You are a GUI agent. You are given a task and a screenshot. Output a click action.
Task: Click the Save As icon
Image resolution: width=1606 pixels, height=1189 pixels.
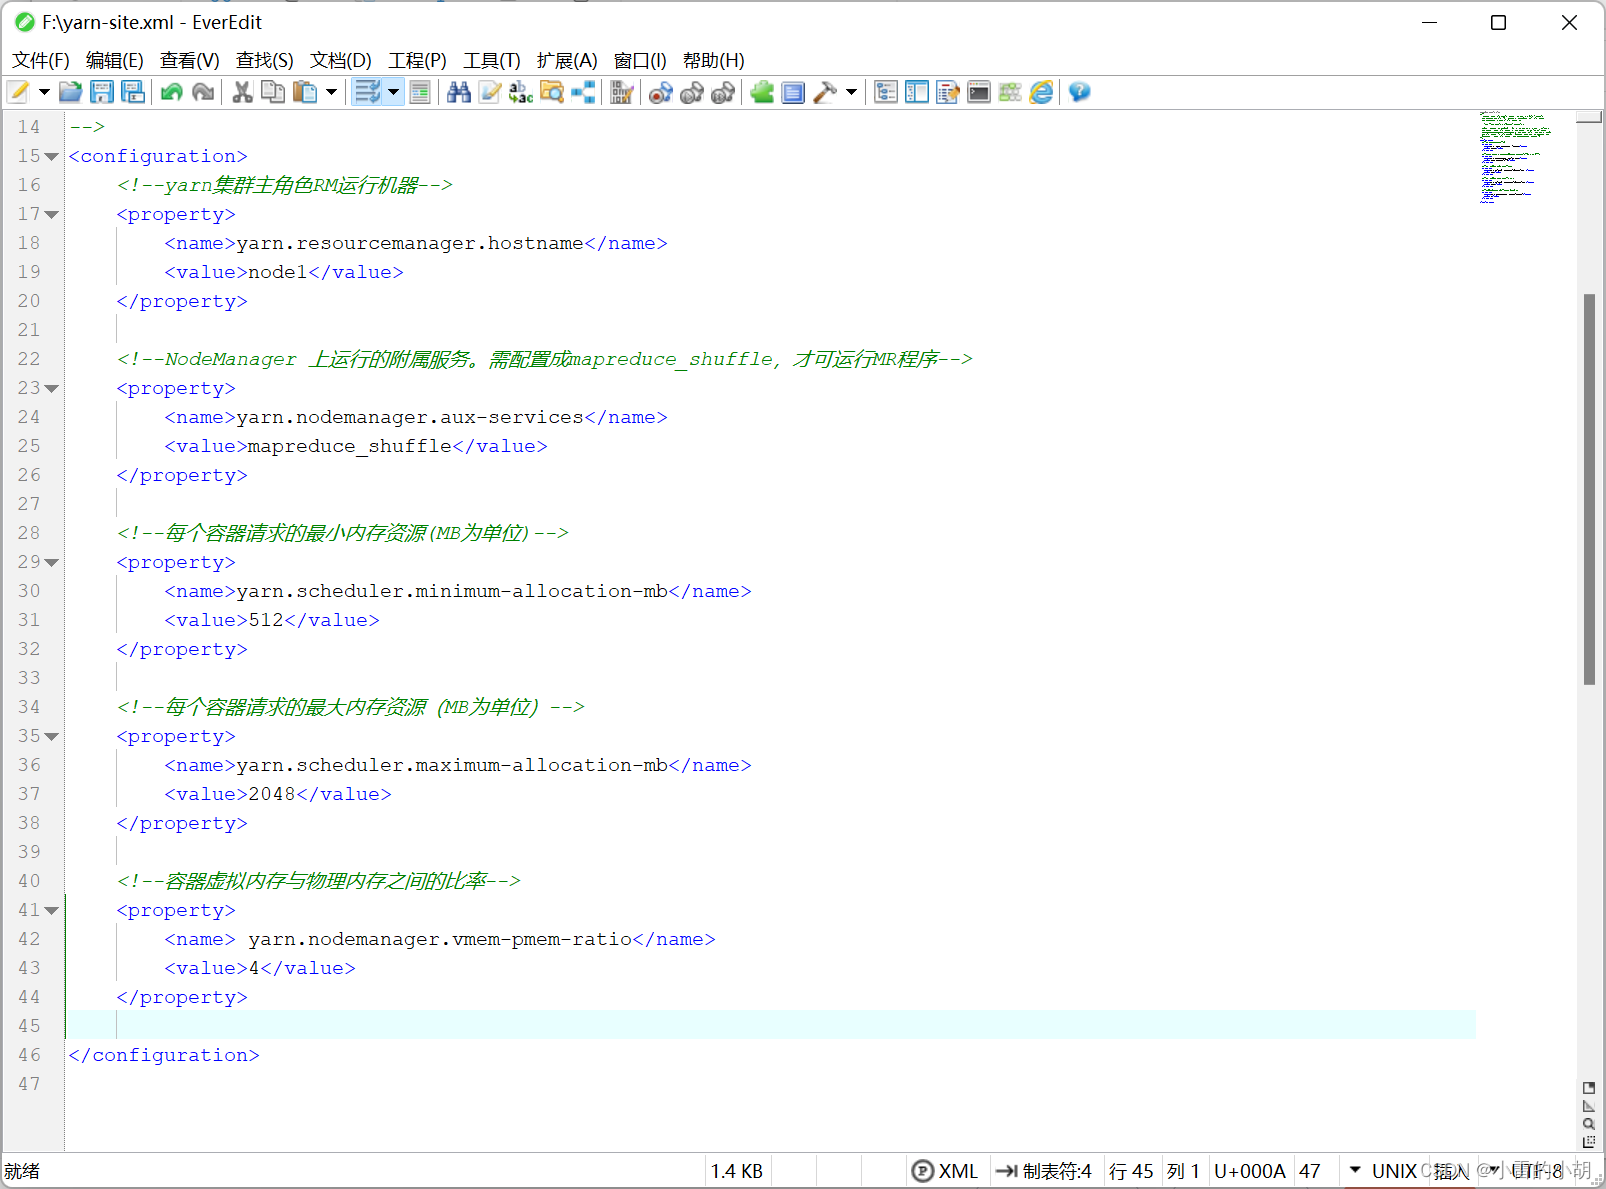click(133, 92)
